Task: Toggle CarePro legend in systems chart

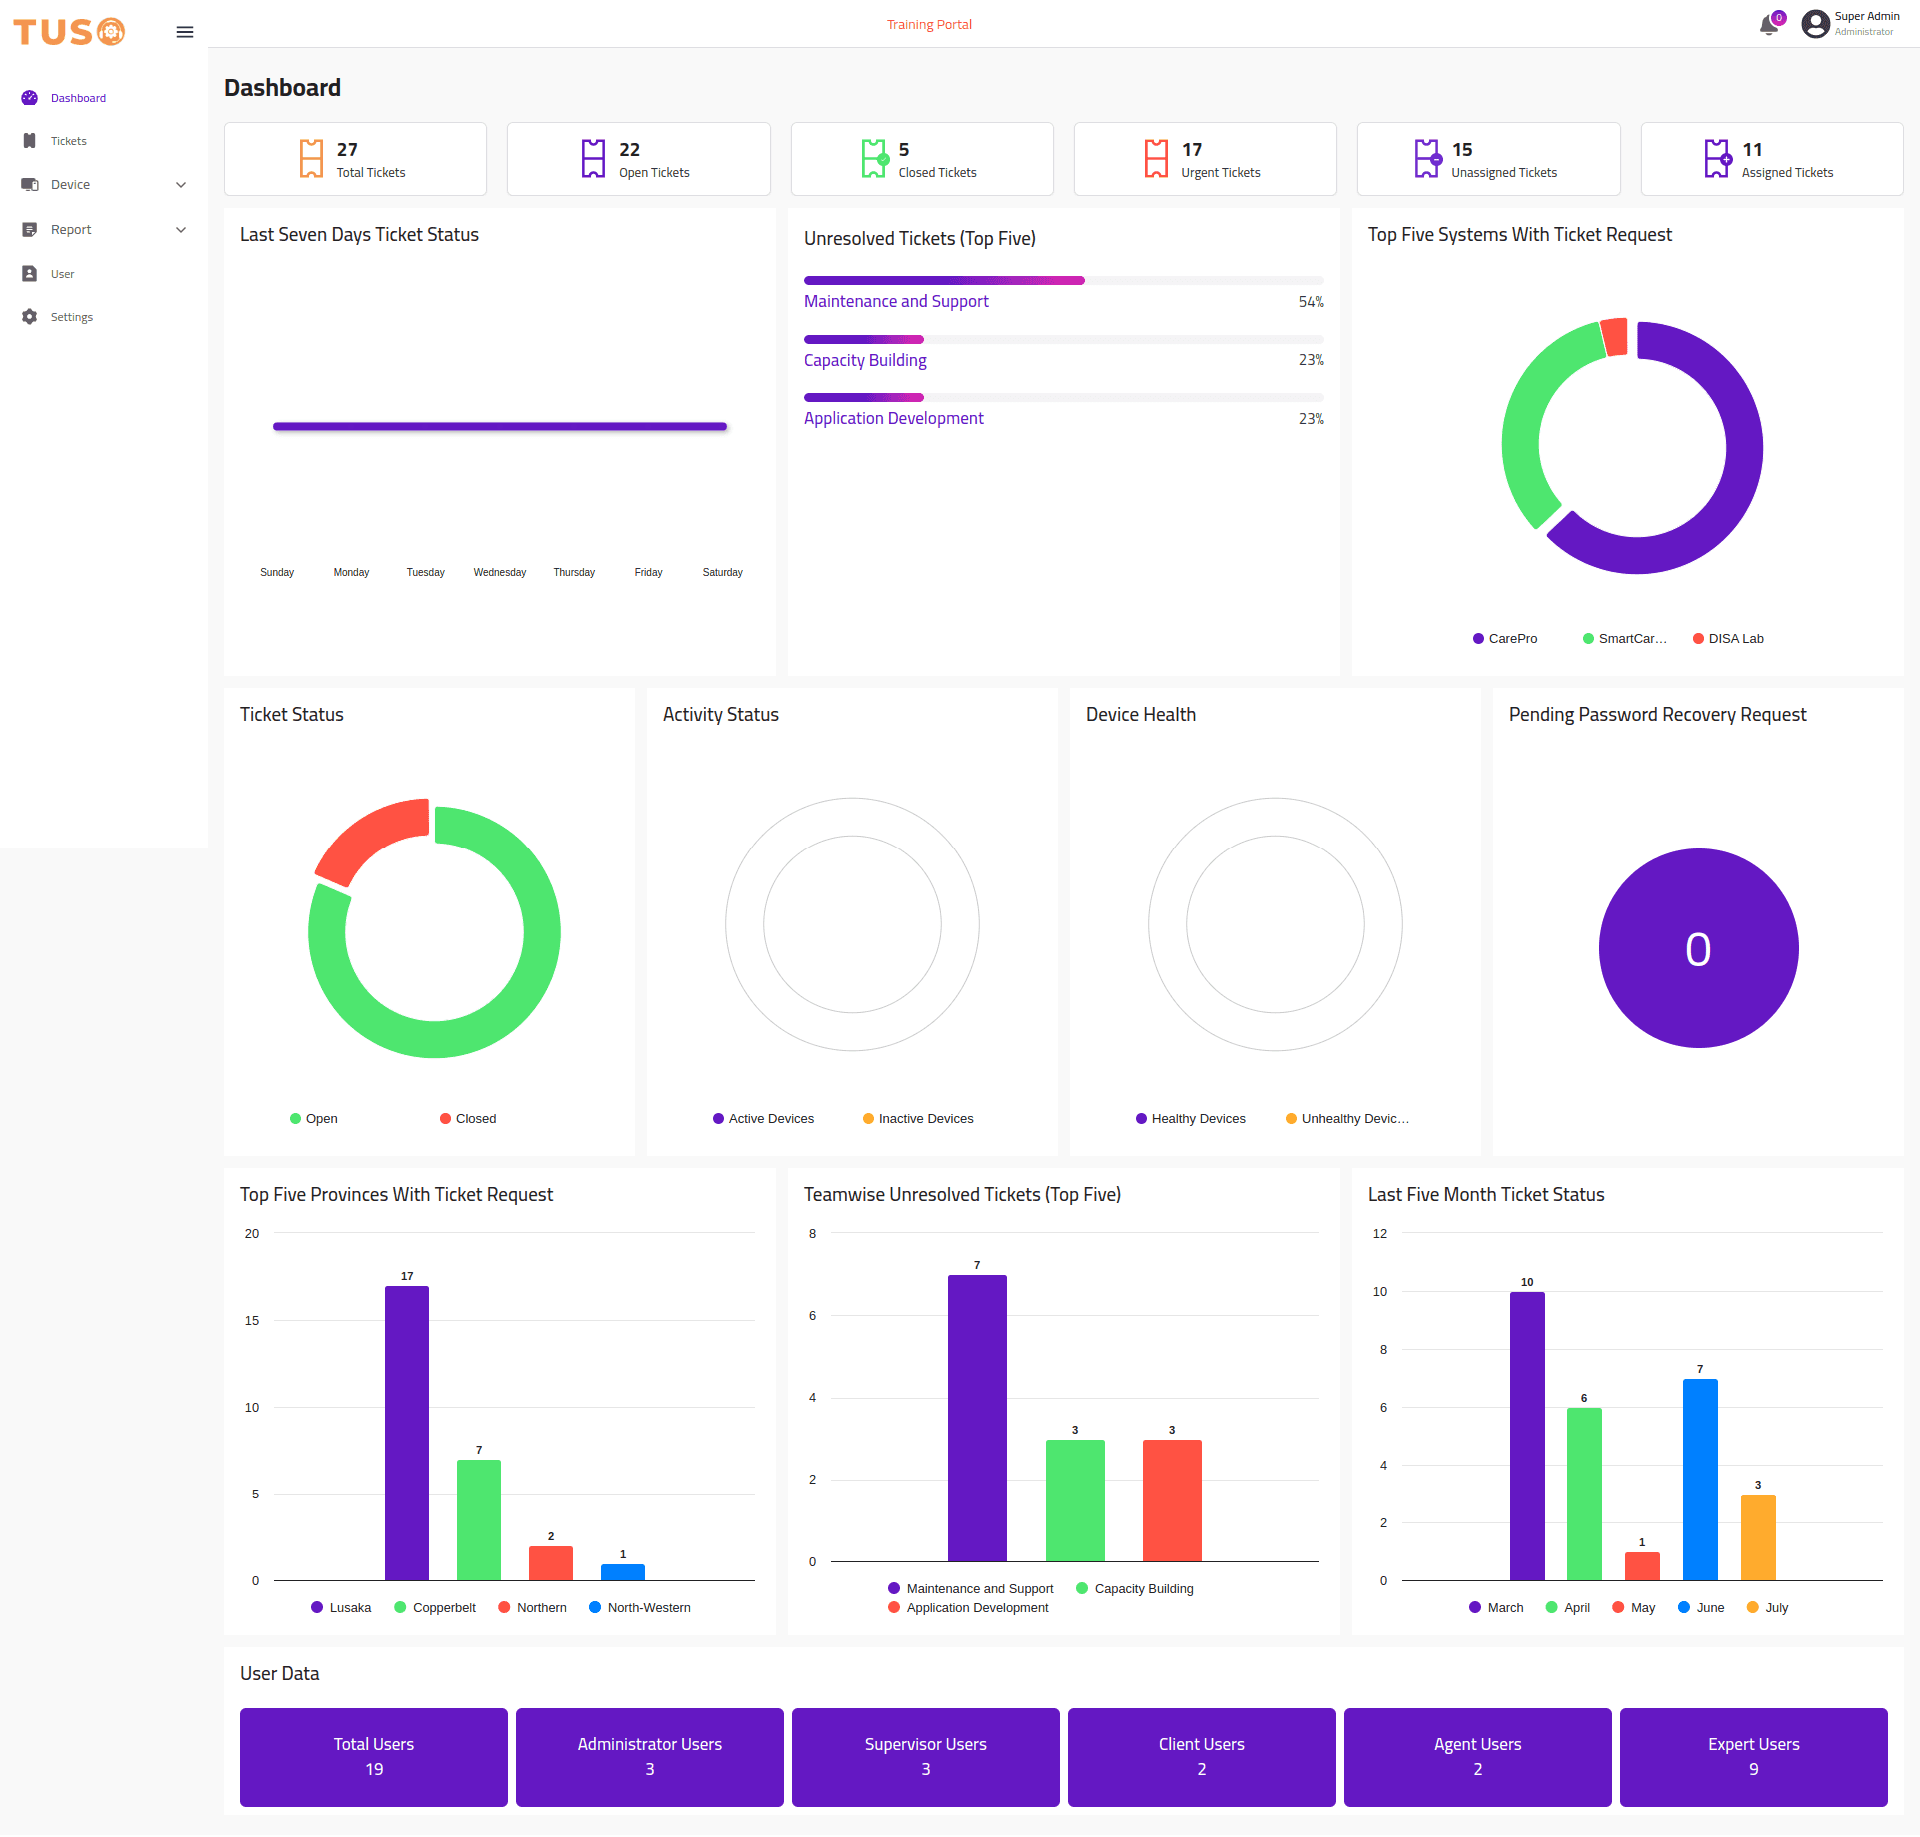Action: (1505, 639)
